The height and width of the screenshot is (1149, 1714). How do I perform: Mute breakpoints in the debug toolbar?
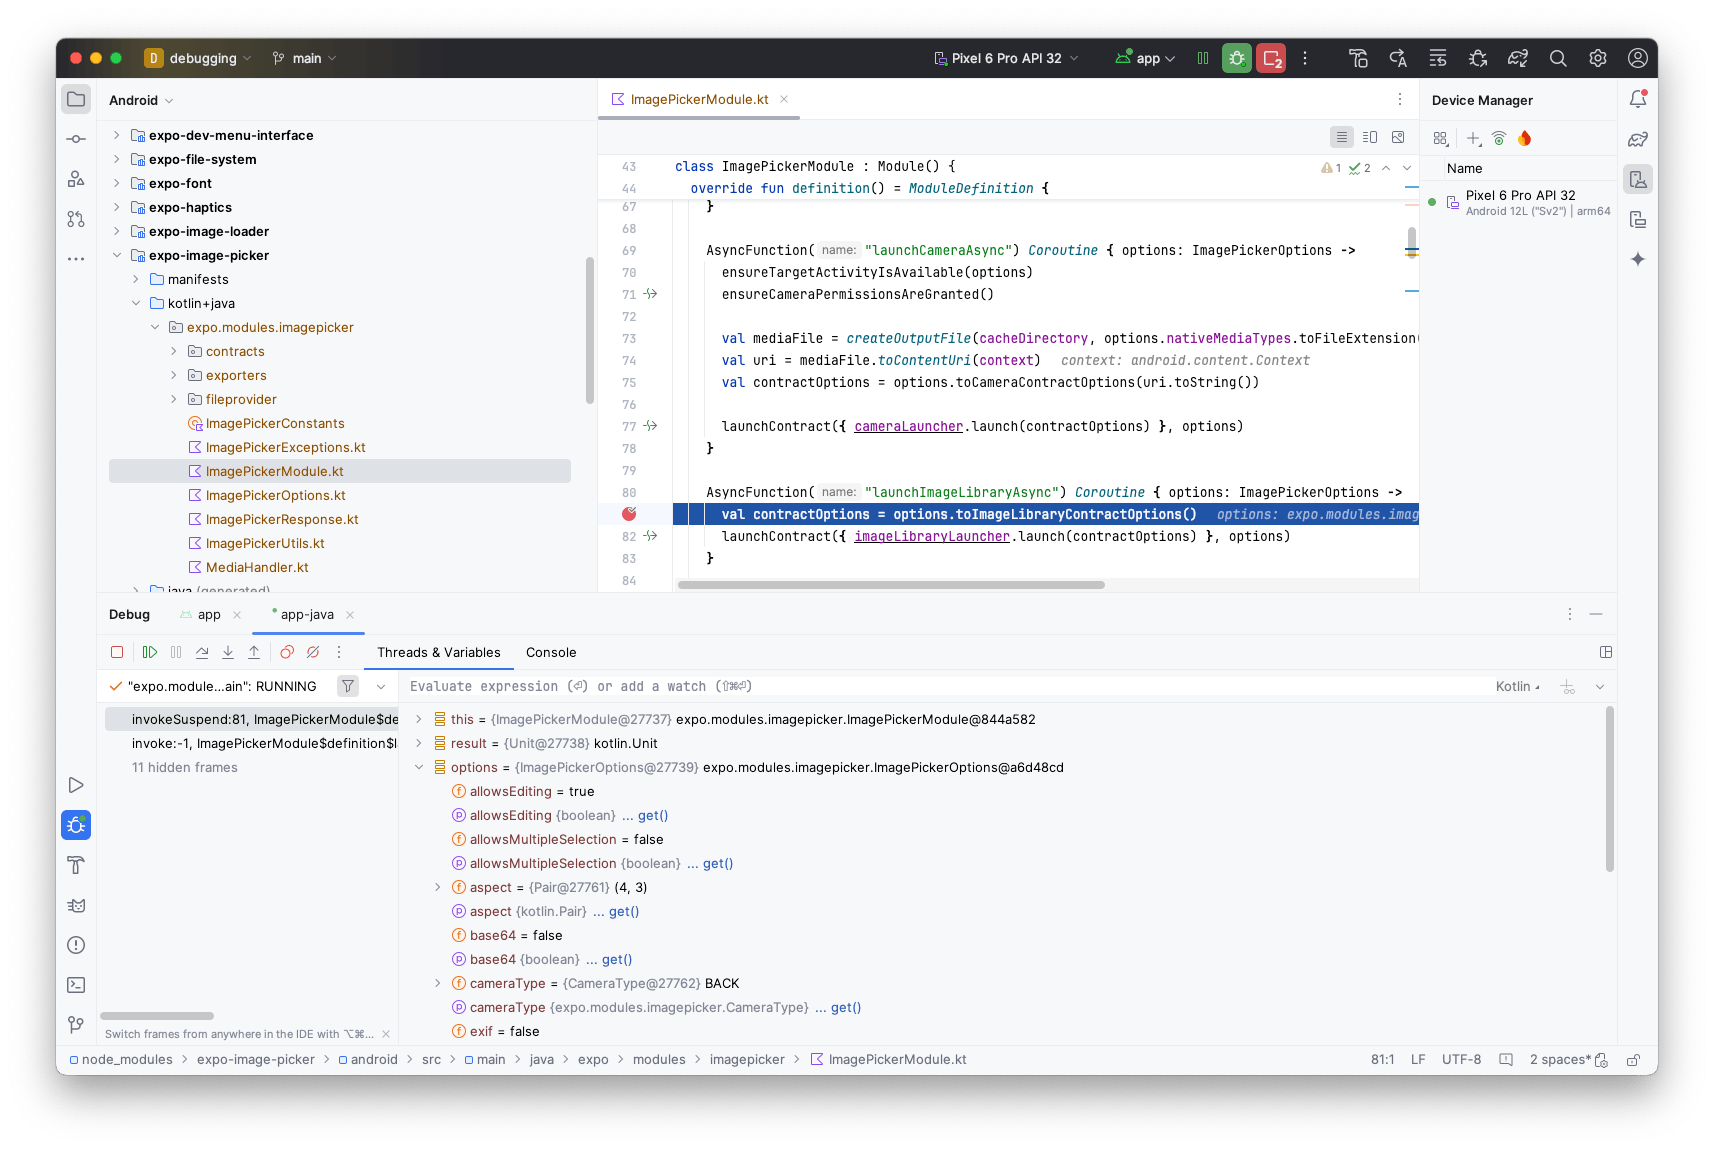click(313, 652)
